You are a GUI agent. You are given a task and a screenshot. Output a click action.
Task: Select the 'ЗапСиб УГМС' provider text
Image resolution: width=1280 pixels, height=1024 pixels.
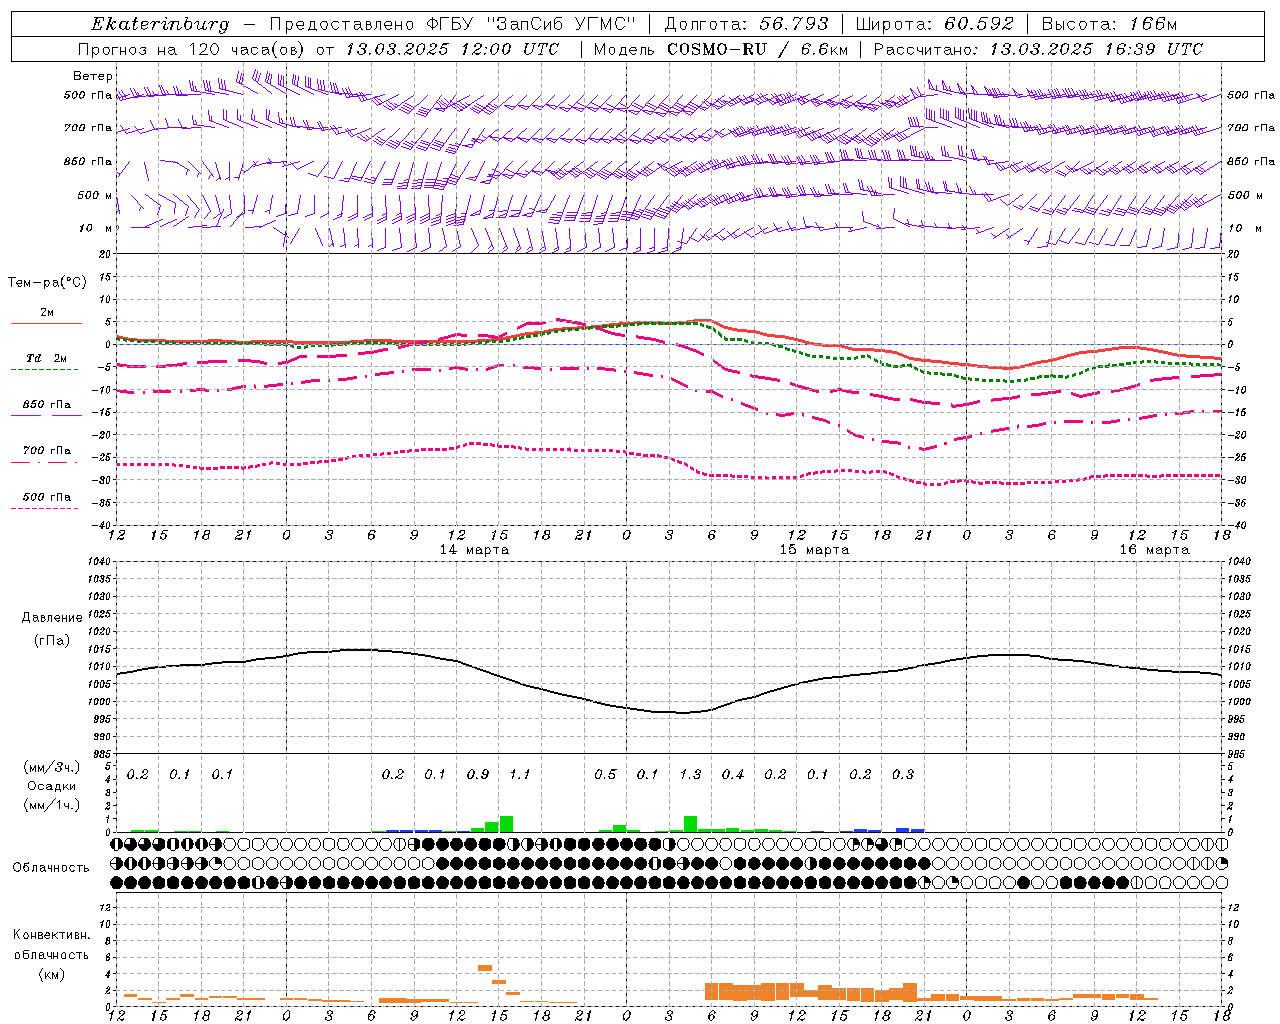click(x=560, y=24)
